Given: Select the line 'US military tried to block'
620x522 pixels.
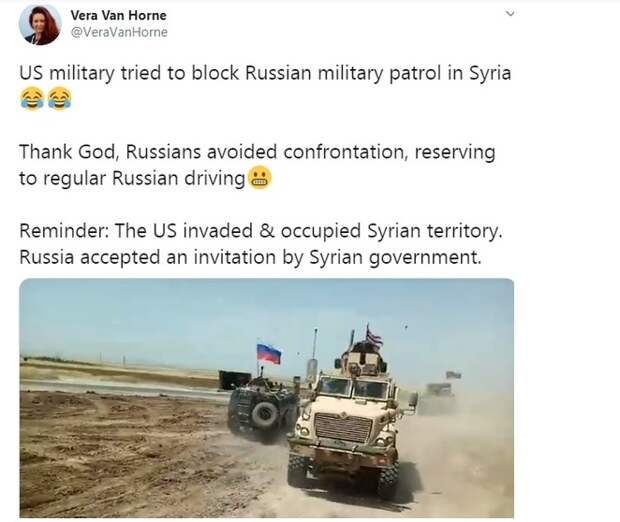Looking at the screenshot, I should (x=129, y=73).
